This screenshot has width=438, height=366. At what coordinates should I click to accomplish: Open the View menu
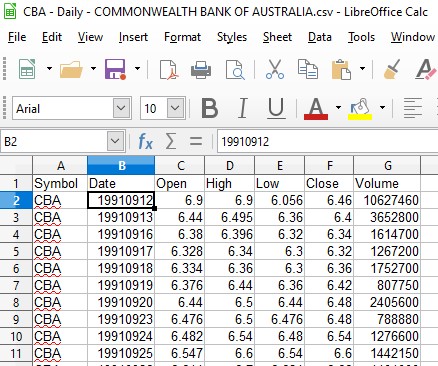[x=90, y=37]
